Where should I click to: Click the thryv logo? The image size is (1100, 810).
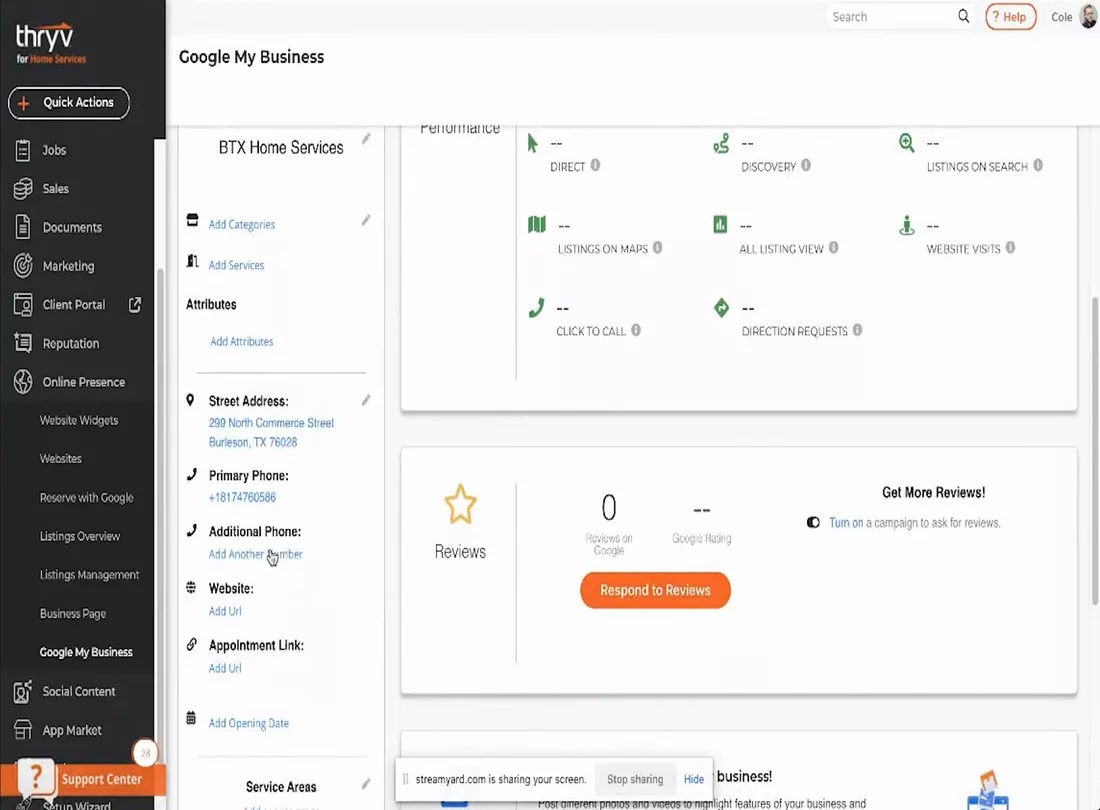pyautogui.click(x=49, y=43)
